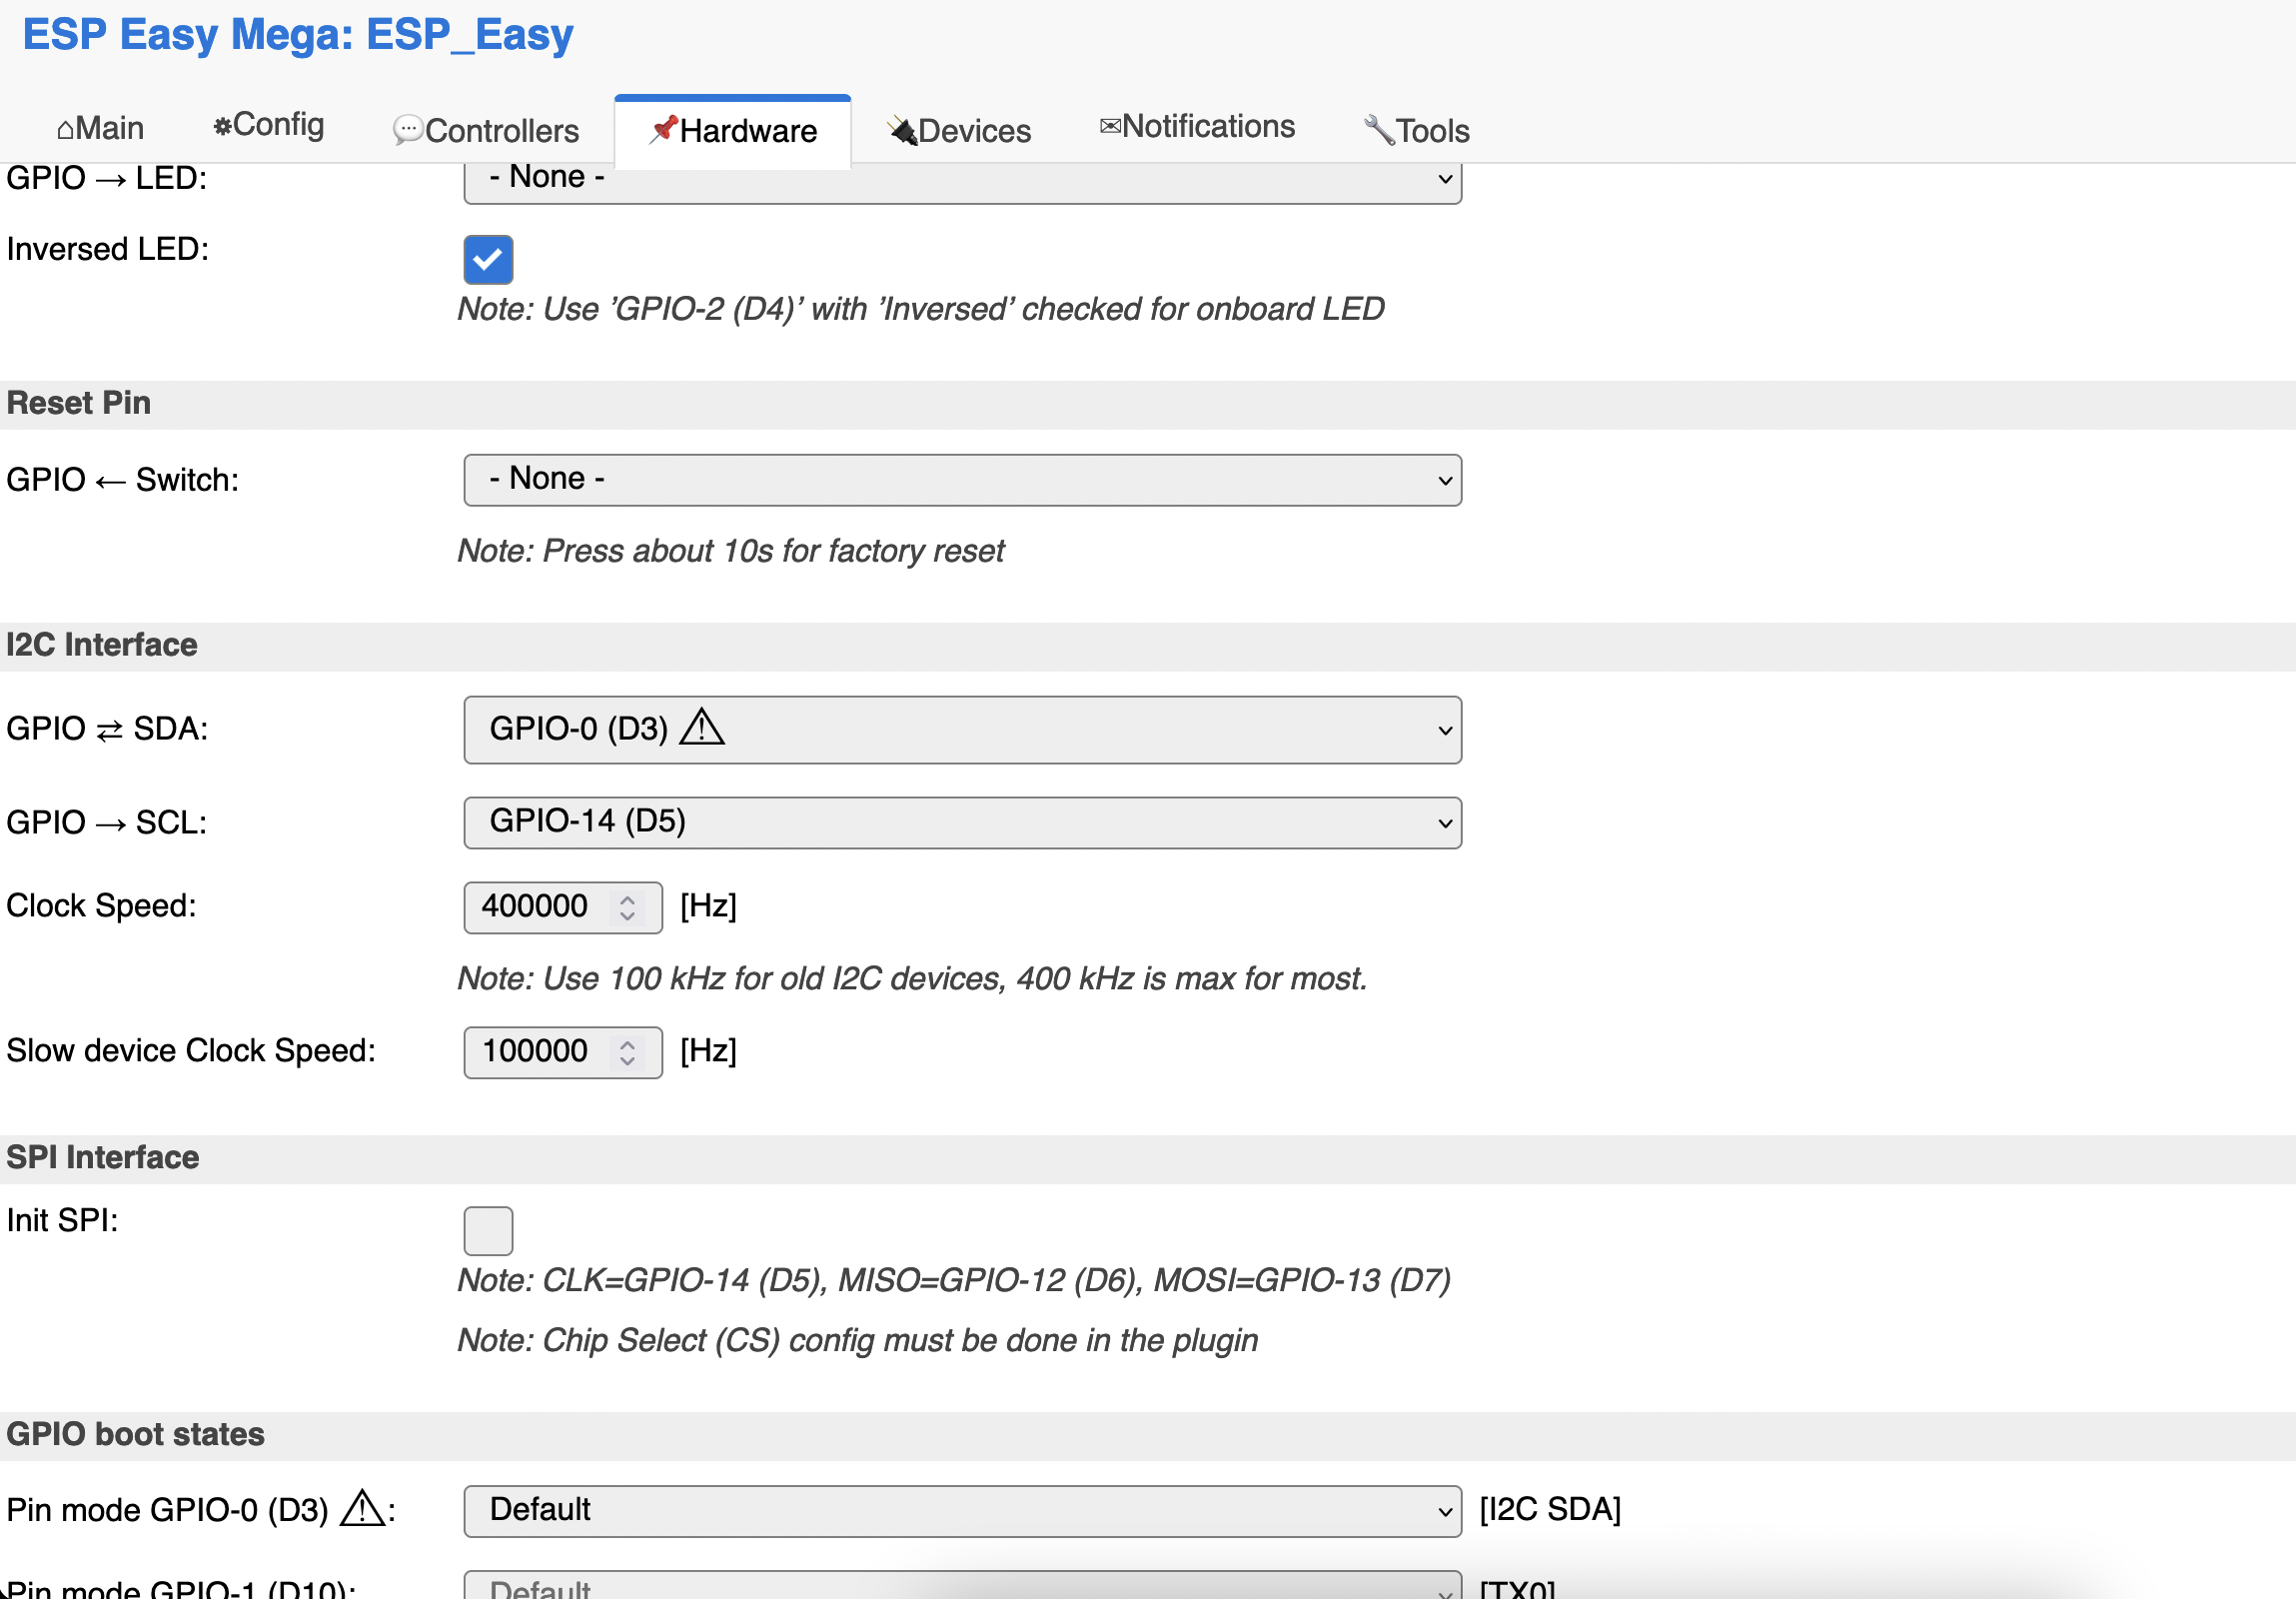Click the speech bubble Controllers icon
2296x1599 pixels.
[408, 131]
